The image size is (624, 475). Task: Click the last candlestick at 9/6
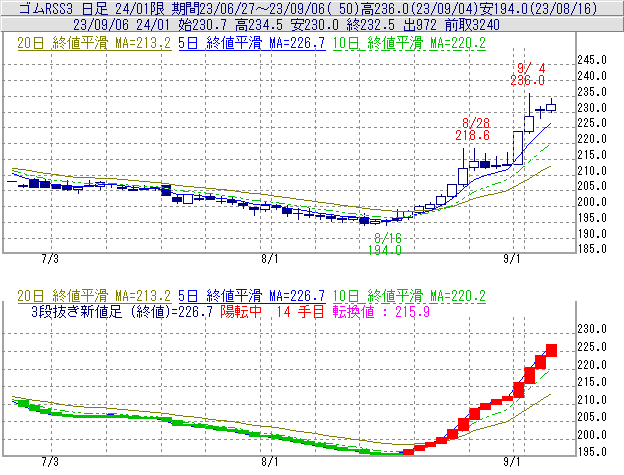(551, 106)
